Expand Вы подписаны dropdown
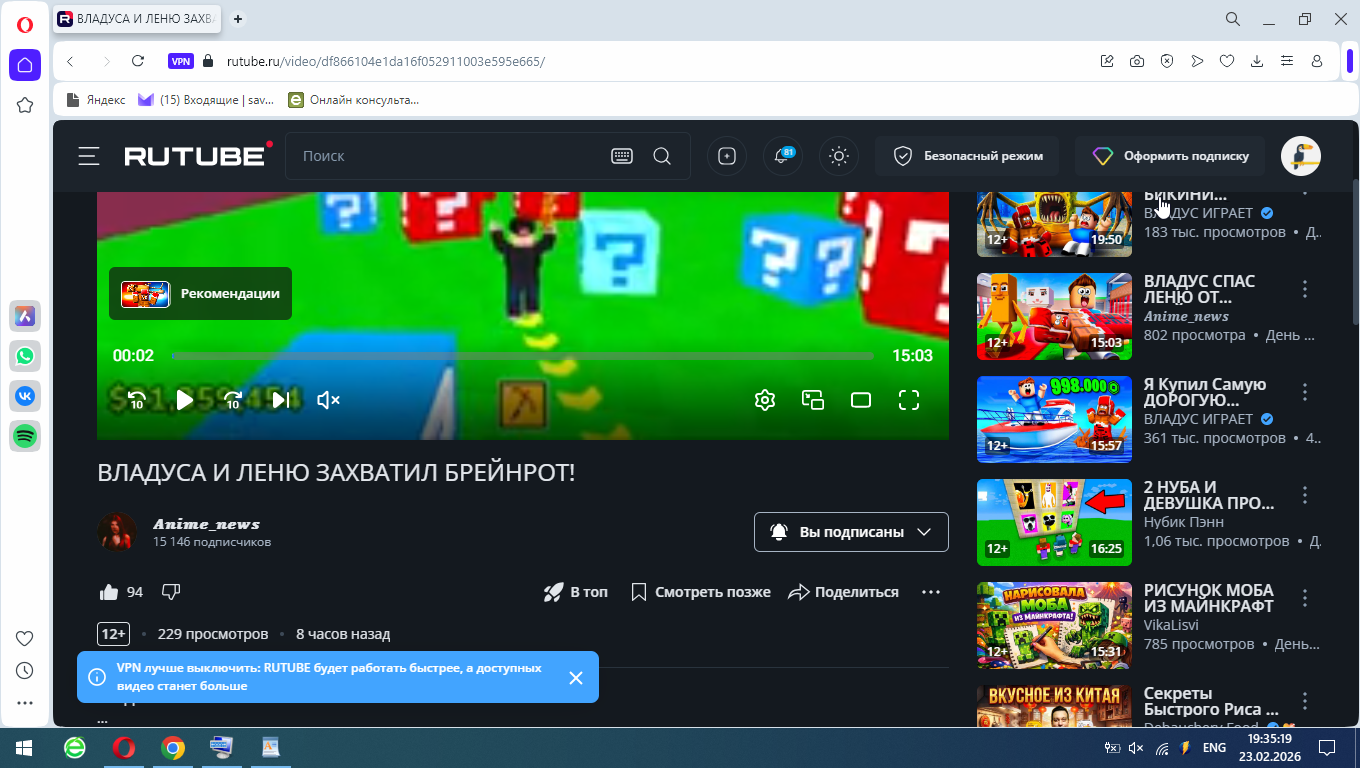Screen dimensions: 1360x768 tap(851, 532)
